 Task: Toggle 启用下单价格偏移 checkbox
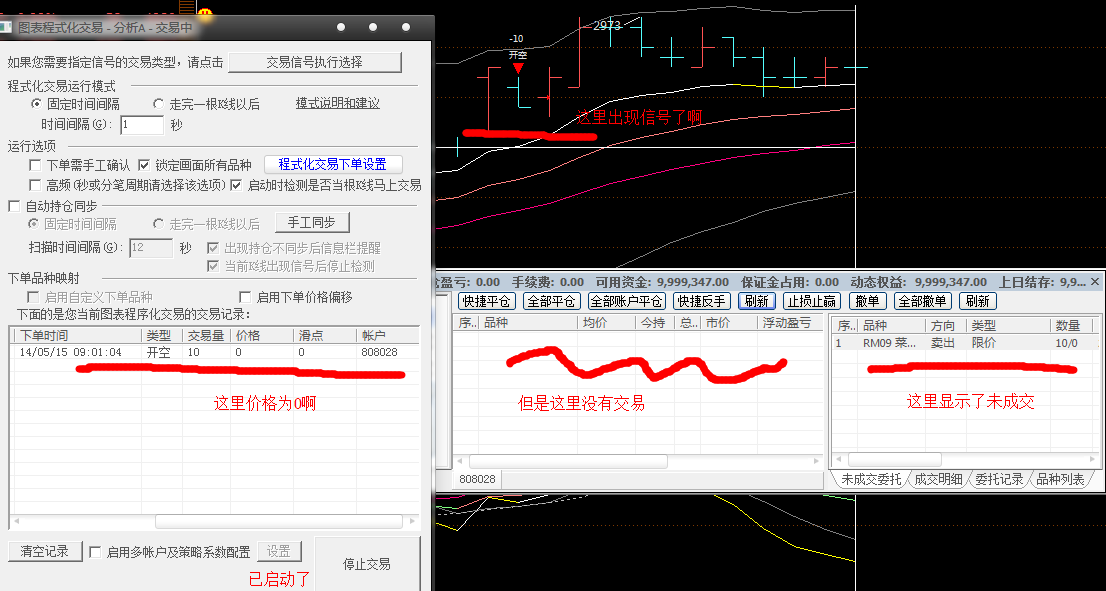[245, 297]
